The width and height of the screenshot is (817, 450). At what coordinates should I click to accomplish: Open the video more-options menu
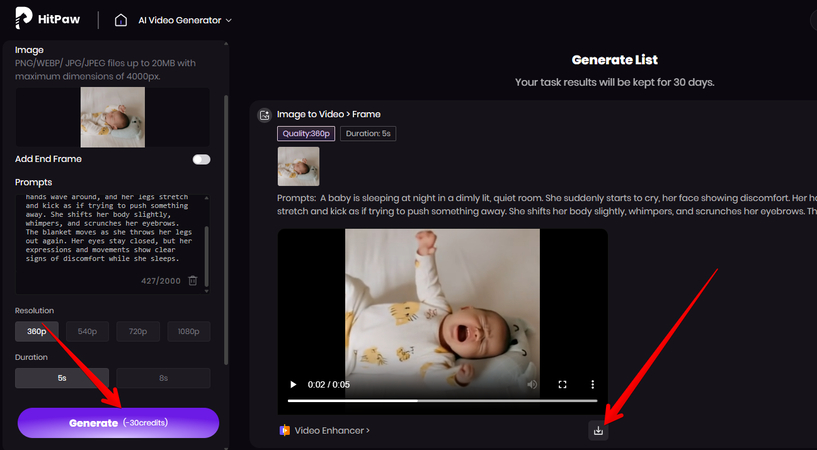[x=592, y=384]
